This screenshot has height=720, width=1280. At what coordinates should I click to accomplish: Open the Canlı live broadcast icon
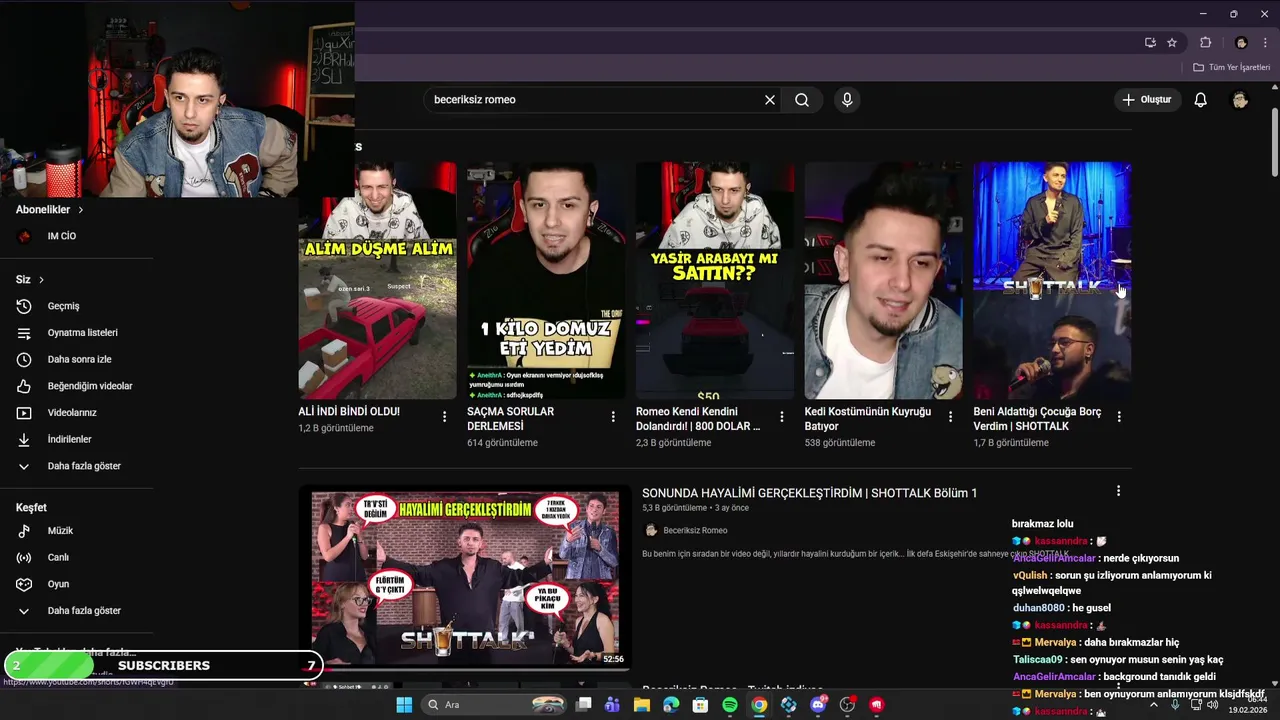[24, 557]
